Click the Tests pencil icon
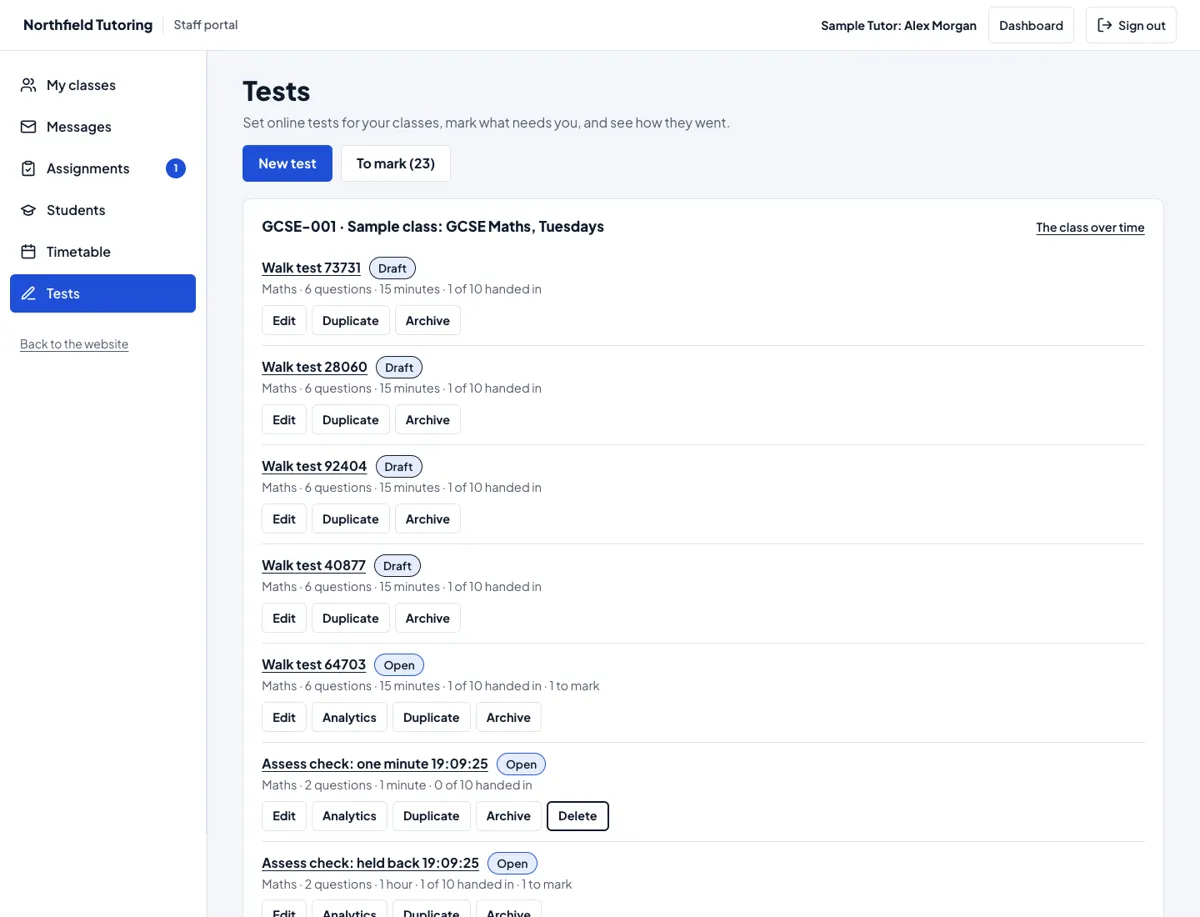 pyautogui.click(x=28, y=294)
